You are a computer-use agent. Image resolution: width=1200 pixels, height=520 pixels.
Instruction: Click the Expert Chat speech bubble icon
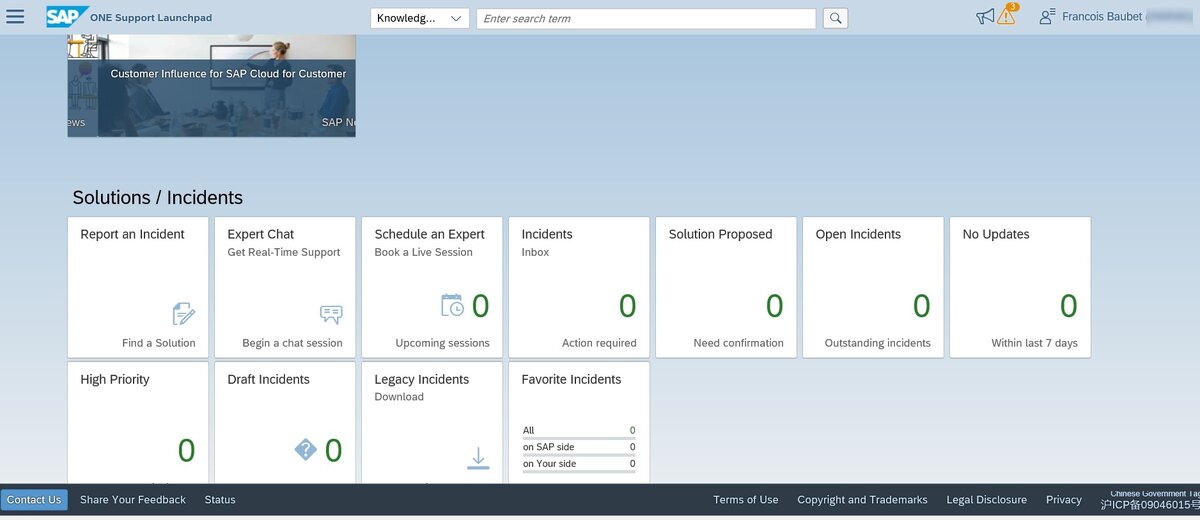pyautogui.click(x=330, y=314)
